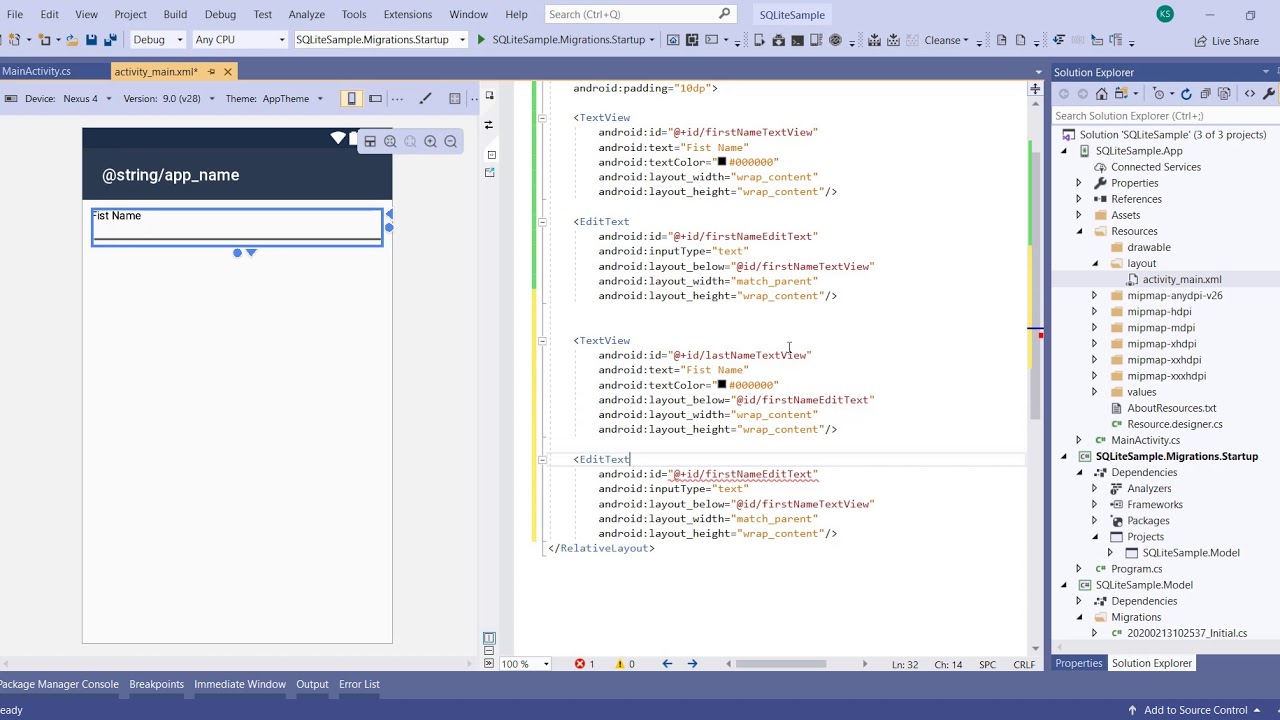Collapse the Resources folder

point(1079,231)
